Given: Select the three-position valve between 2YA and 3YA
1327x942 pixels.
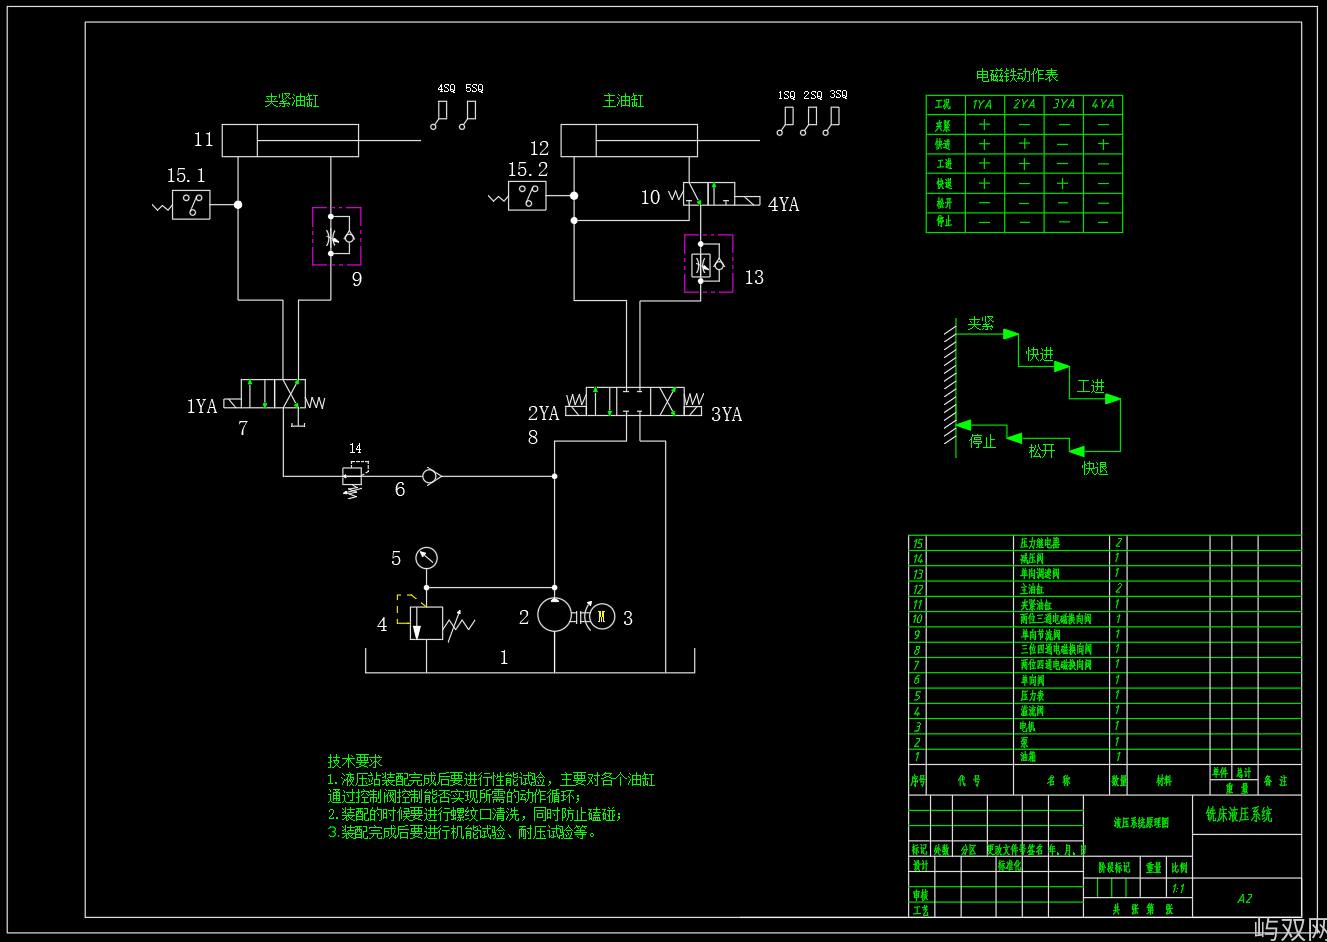Looking at the screenshot, I should click(x=634, y=401).
